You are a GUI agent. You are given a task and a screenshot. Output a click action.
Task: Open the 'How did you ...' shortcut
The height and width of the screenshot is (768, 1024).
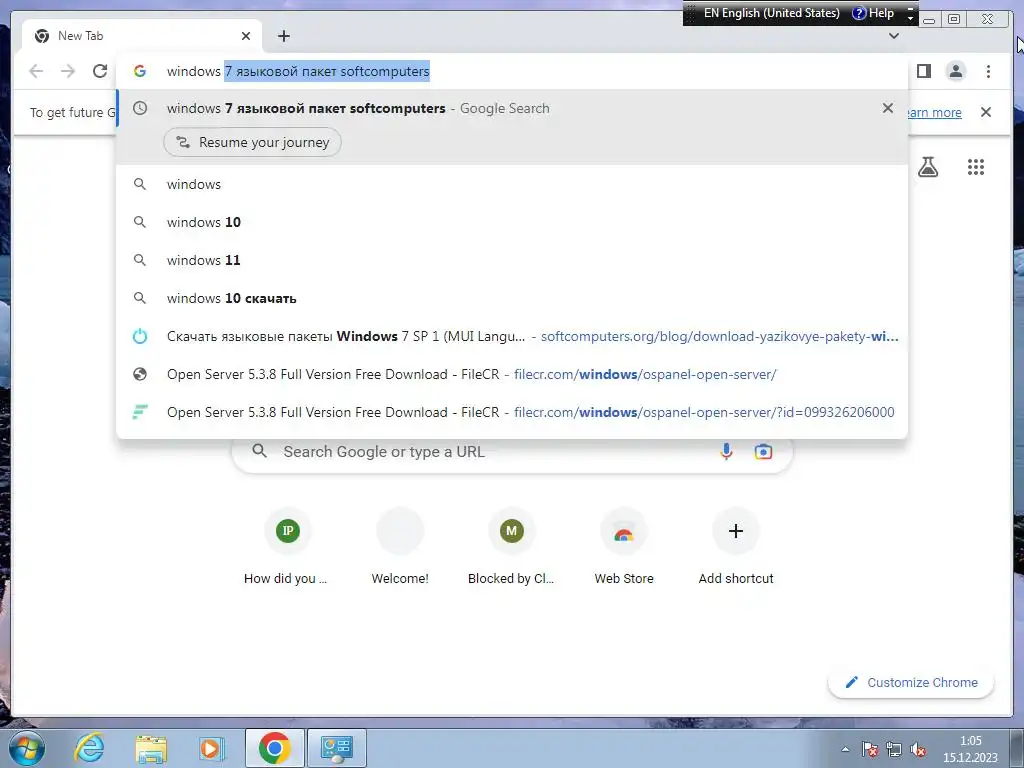pyautogui.click(x=287, y=549)
